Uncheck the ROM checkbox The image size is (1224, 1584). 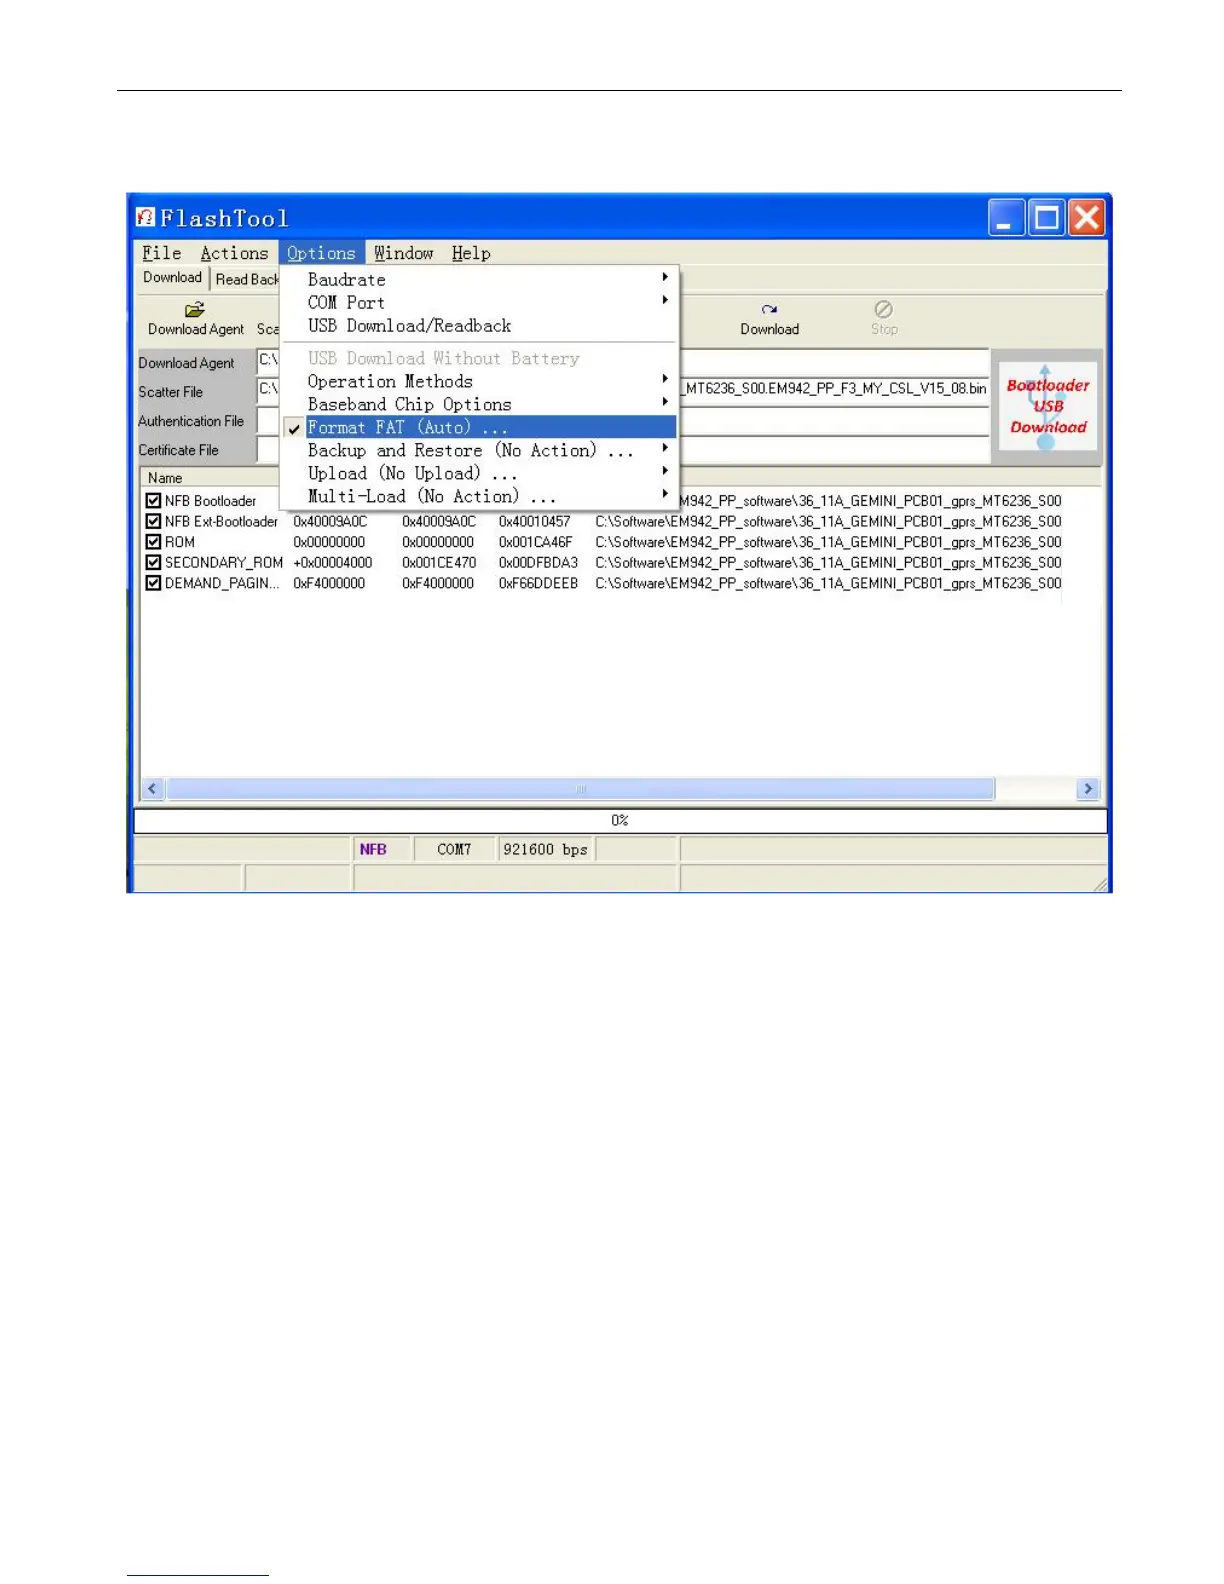153,542
